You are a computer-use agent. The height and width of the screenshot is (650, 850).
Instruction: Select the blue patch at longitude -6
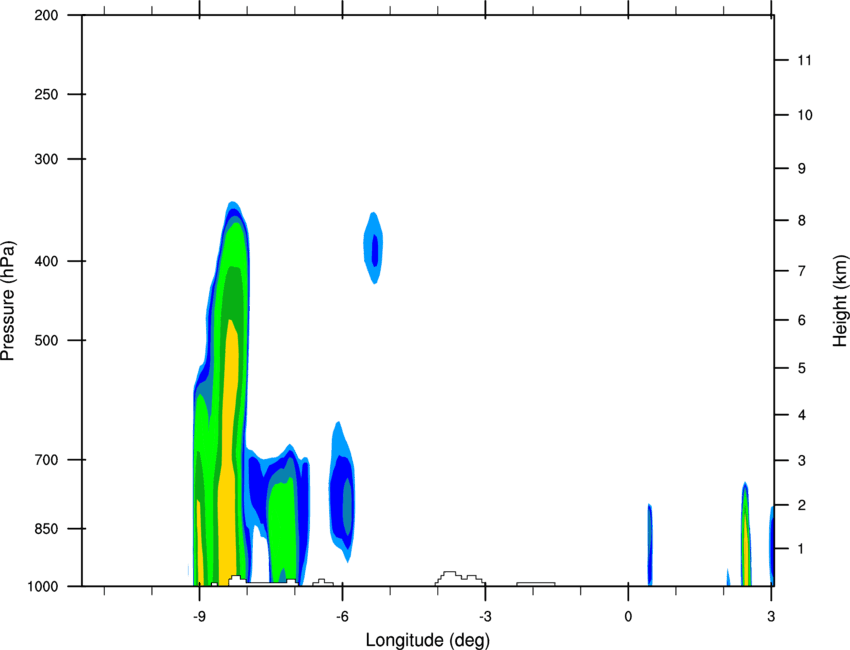click(344, 498)
